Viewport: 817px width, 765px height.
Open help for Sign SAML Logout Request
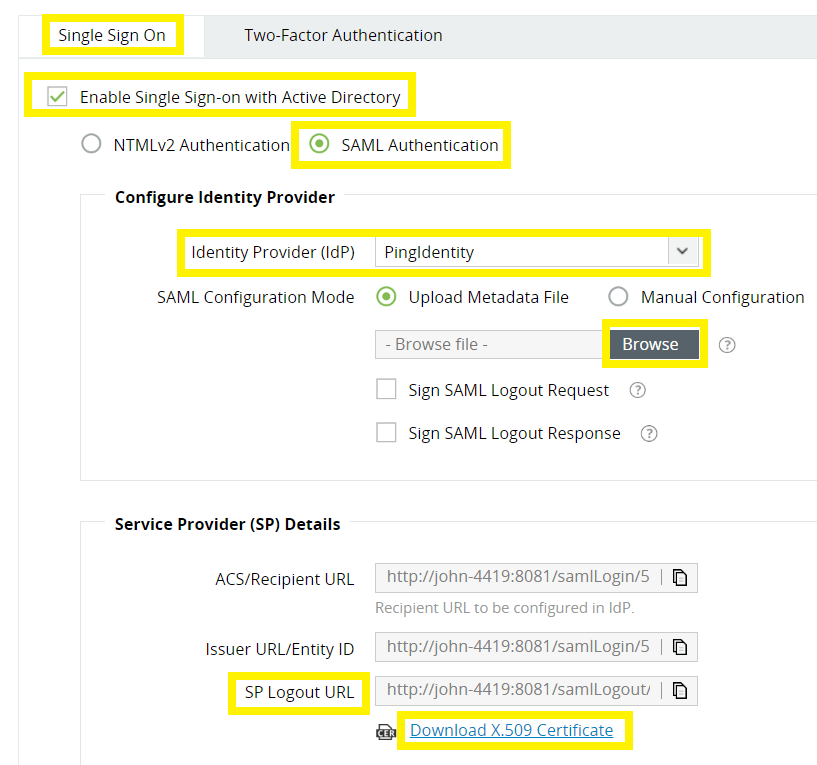pos(637,390)
